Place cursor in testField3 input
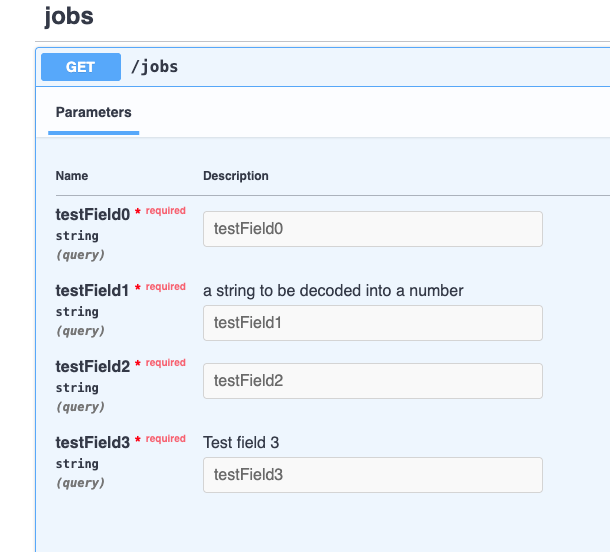The height and width of the screenshot is (552, 610). (372, 475)
